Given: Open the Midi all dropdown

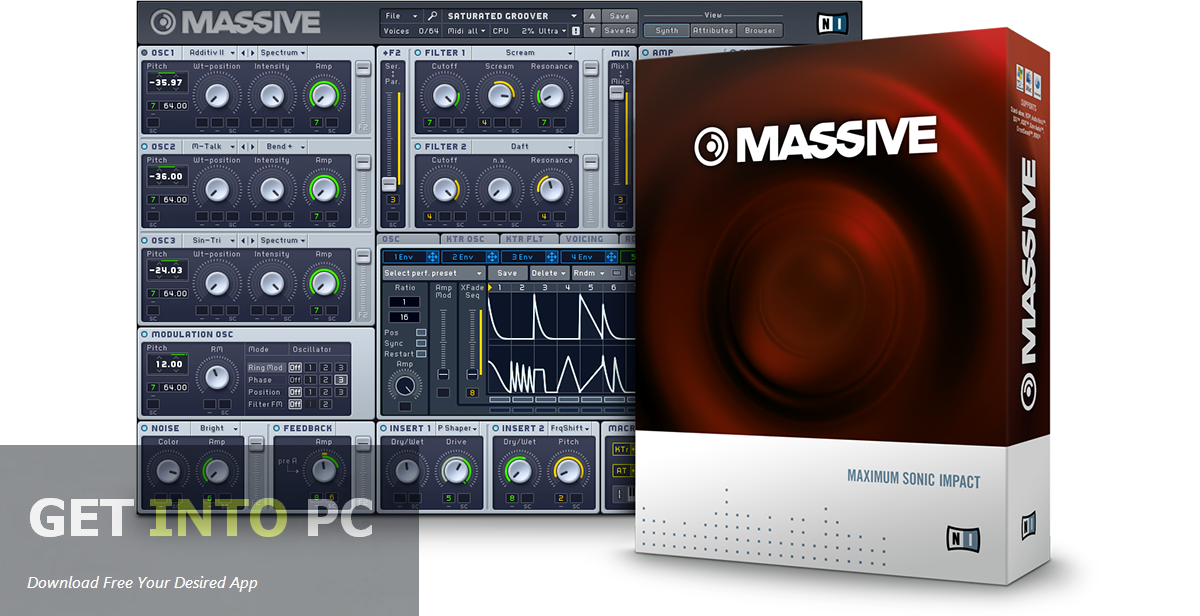Looking at the screenshot, I should [x=467, y=31].
